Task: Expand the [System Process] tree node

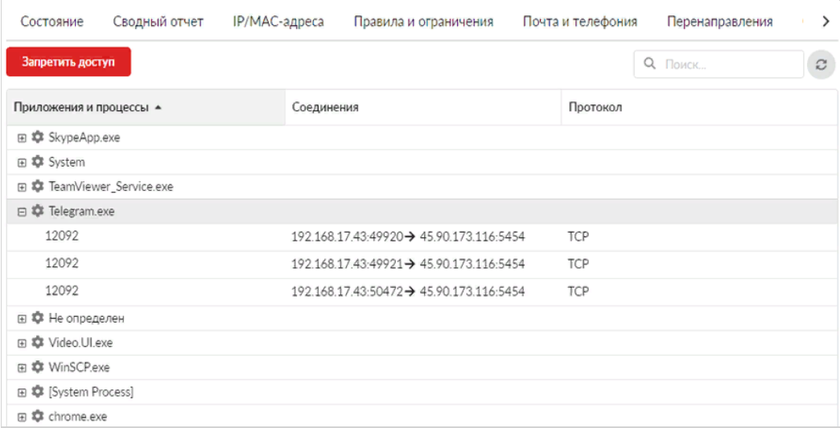Action: 22,391
